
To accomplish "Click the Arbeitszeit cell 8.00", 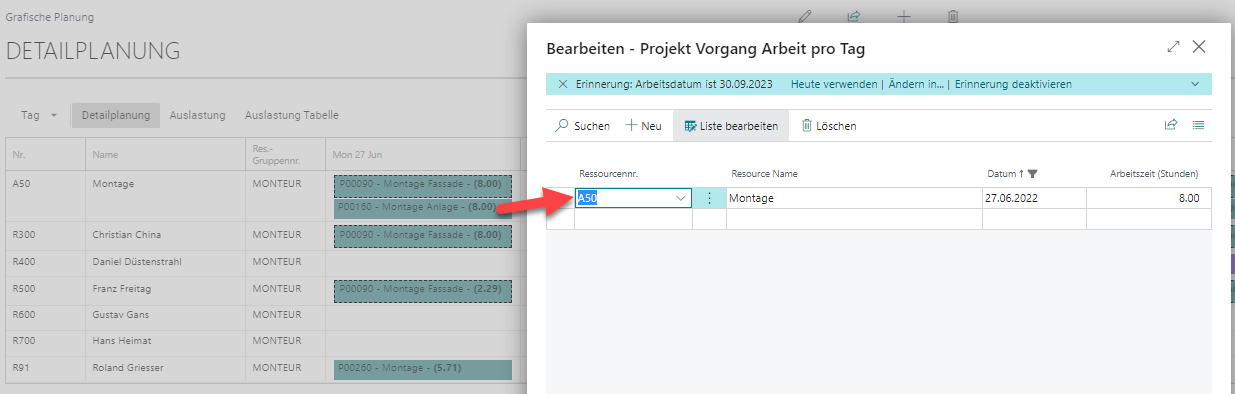I will (1148, 198).
